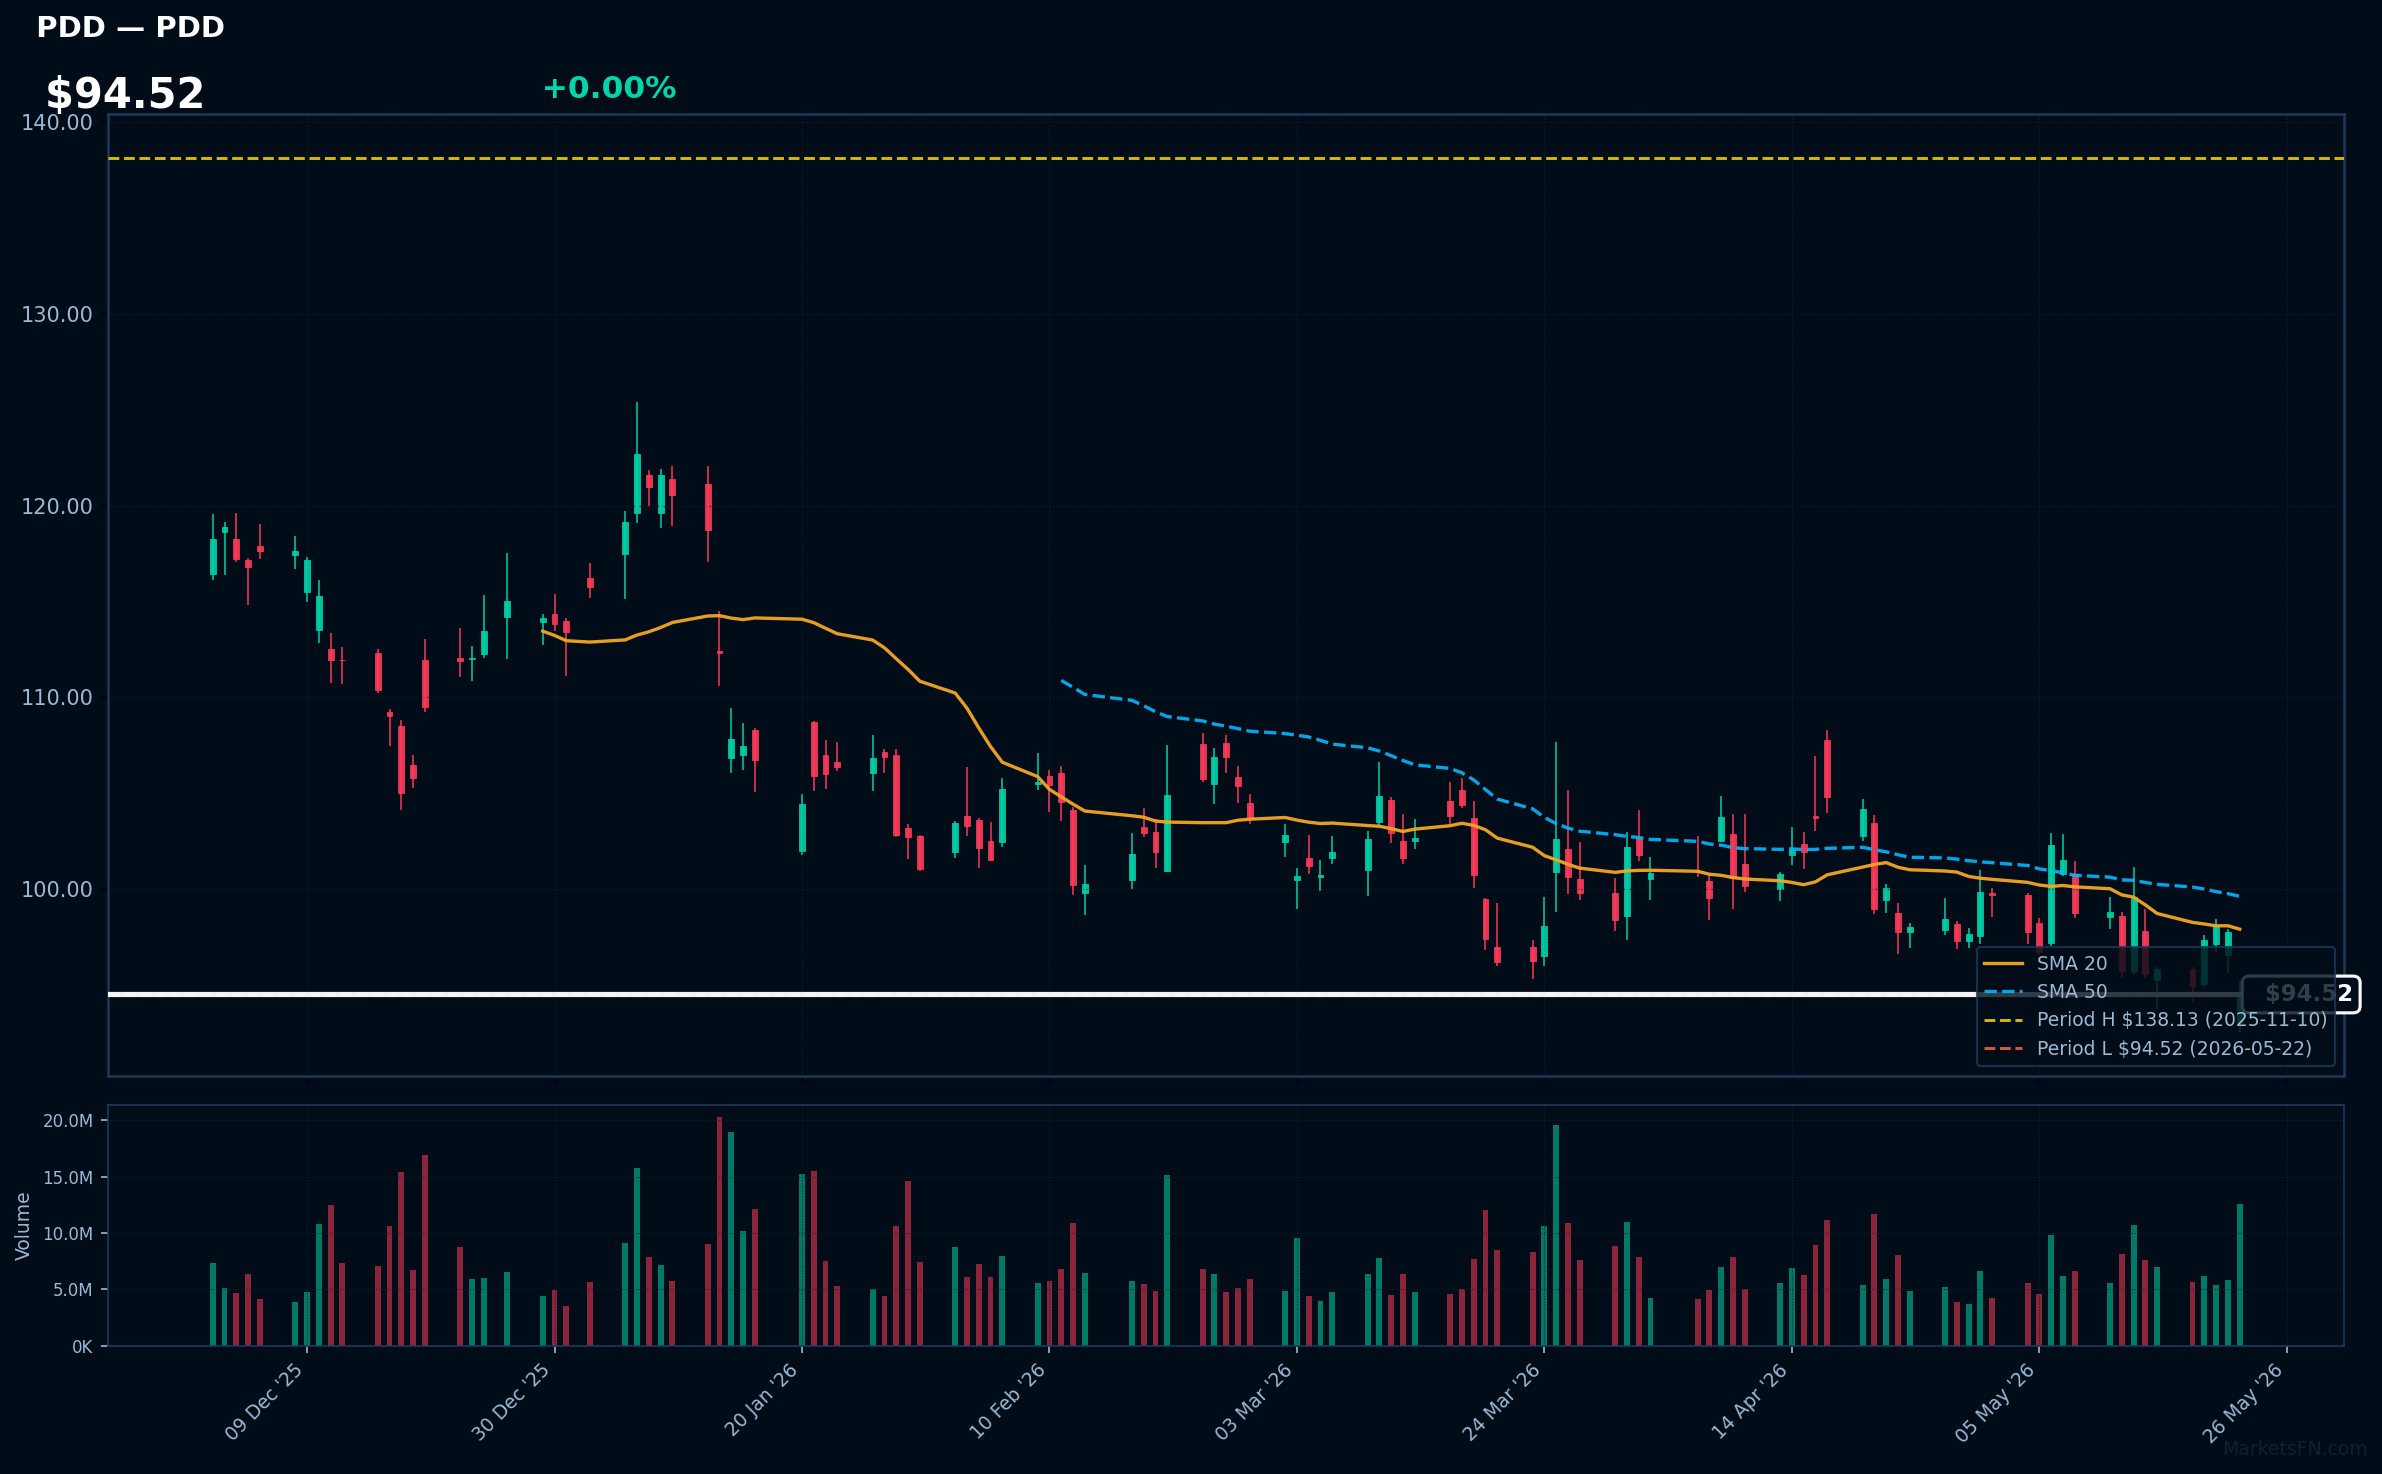Select the $94.52 current price header
The width and height of the screenshot is (2382, 1474).
pos(125,94)
